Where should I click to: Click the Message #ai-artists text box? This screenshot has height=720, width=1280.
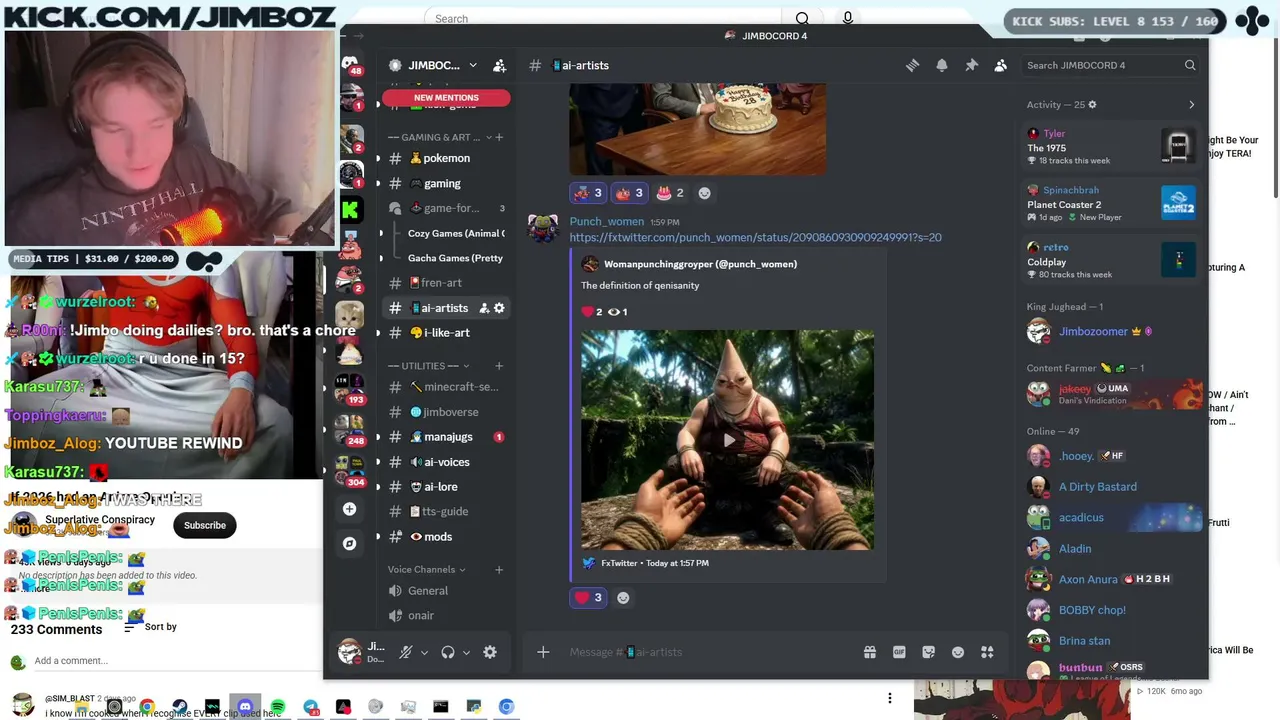710,652
